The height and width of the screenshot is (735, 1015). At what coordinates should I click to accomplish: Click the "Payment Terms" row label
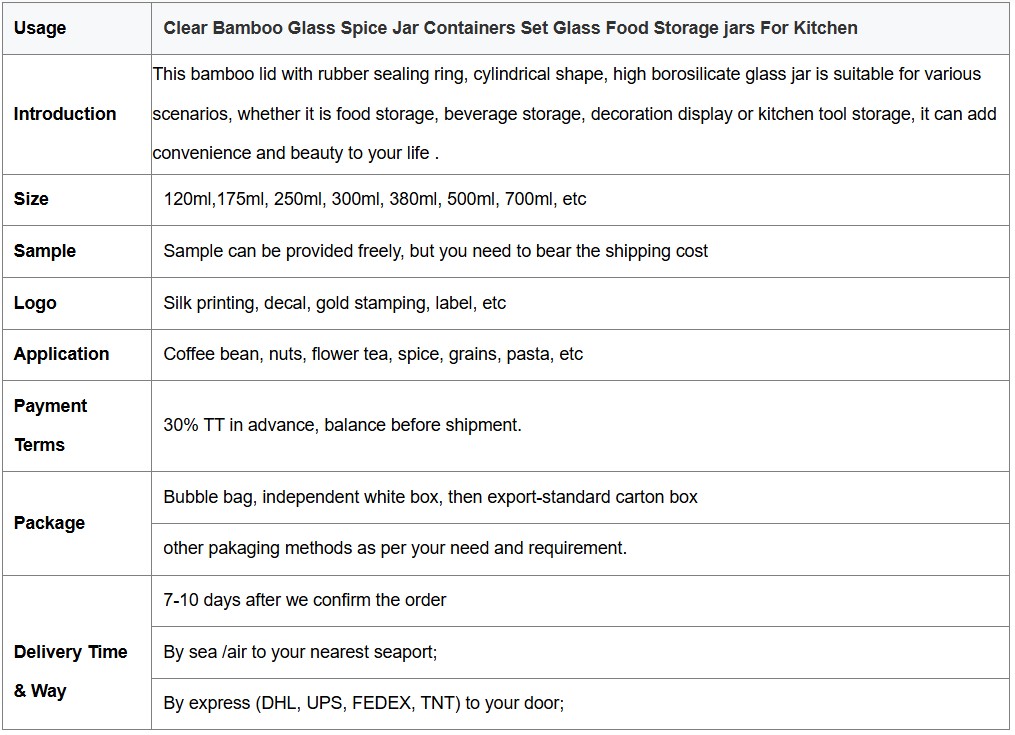coord(50,425)
